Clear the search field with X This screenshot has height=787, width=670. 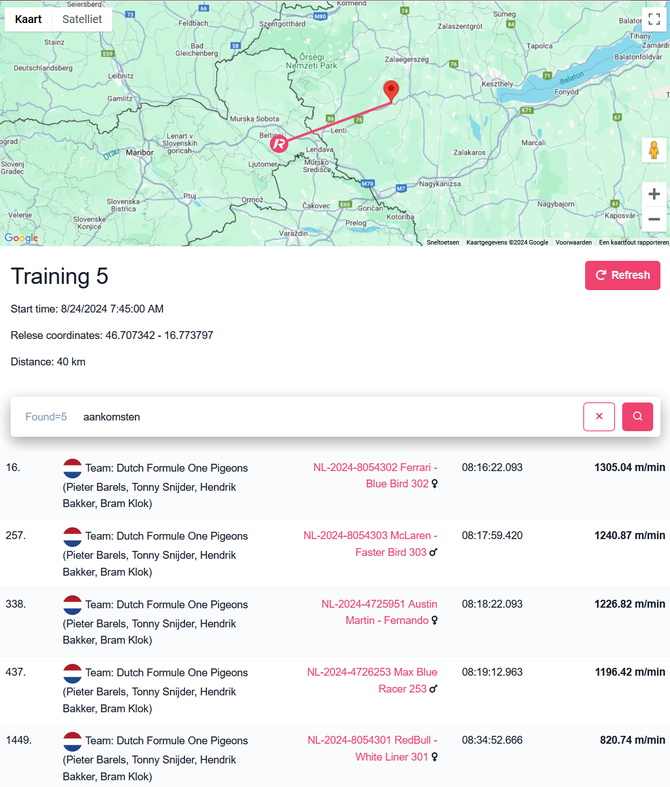click(599, 417)
